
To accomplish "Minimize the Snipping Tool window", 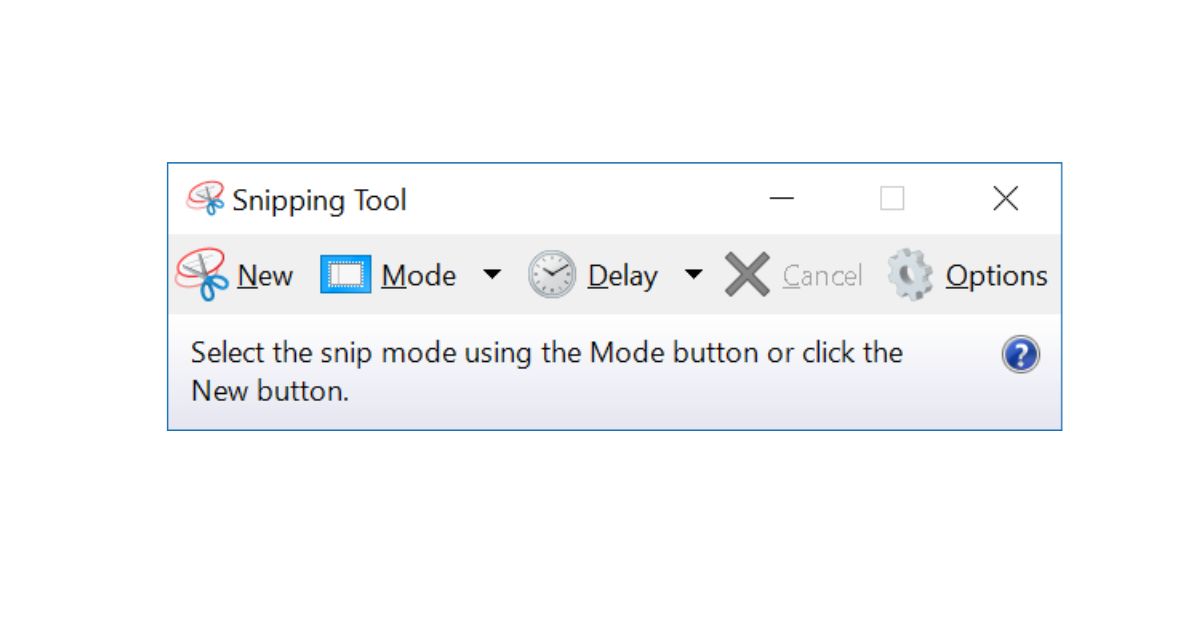I will pos(782,199).
